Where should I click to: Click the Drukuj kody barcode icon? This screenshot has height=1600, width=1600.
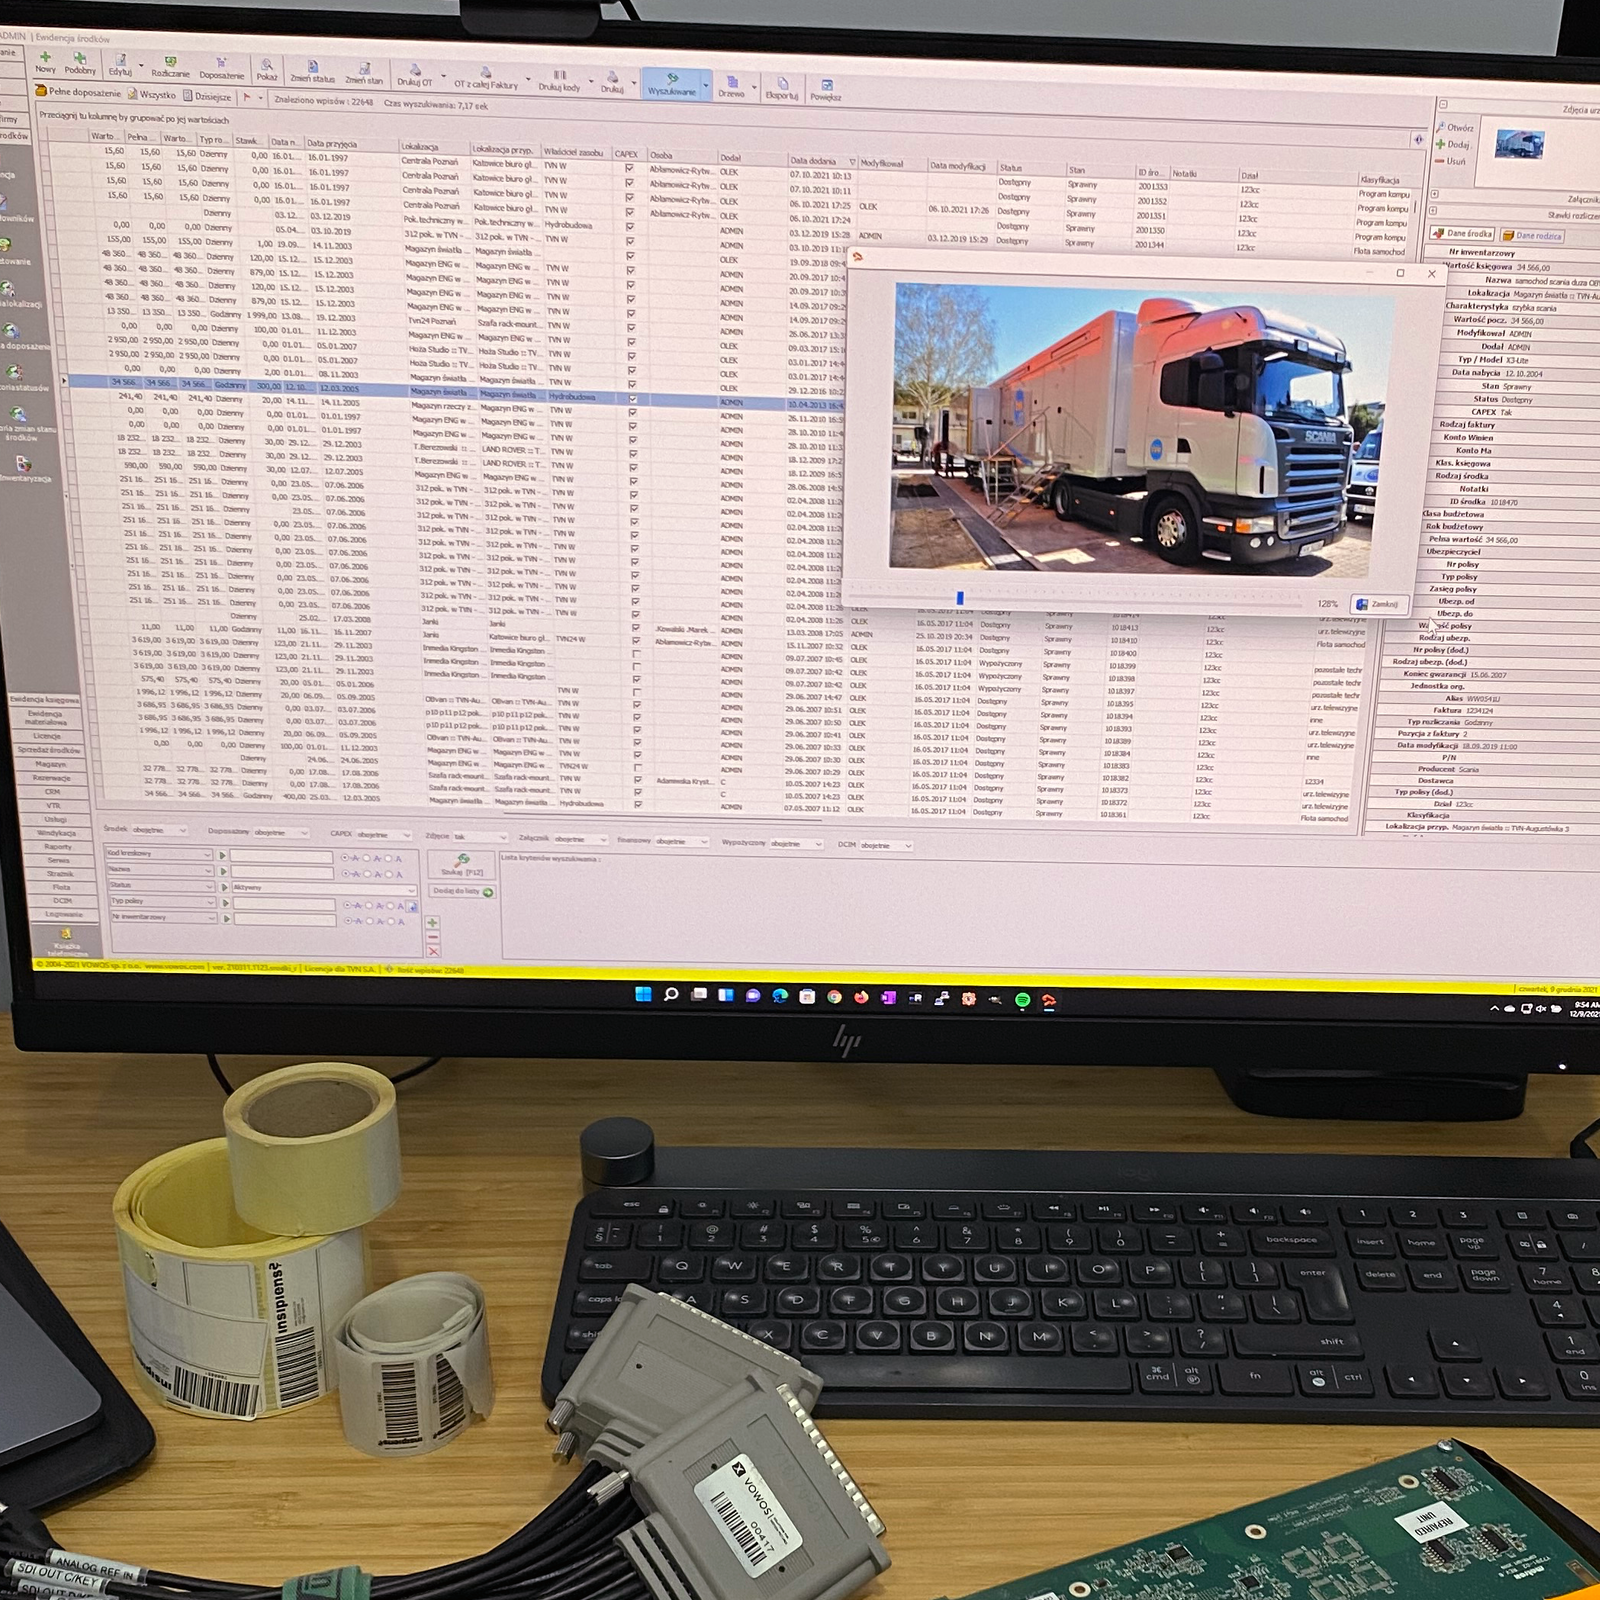coord(560,76)
